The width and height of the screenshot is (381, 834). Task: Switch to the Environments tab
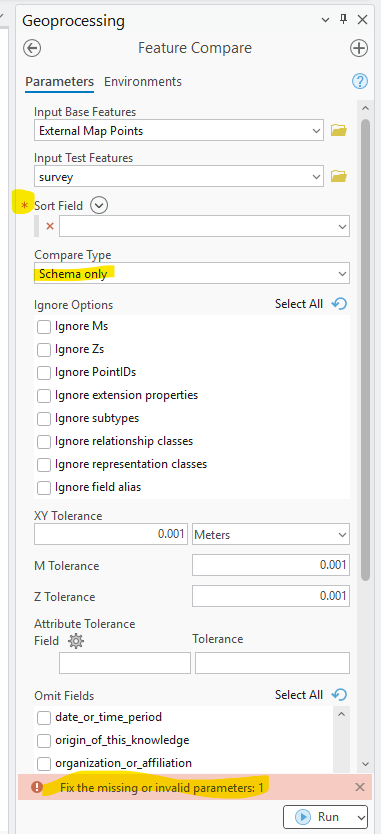click(x=143, y=82)
